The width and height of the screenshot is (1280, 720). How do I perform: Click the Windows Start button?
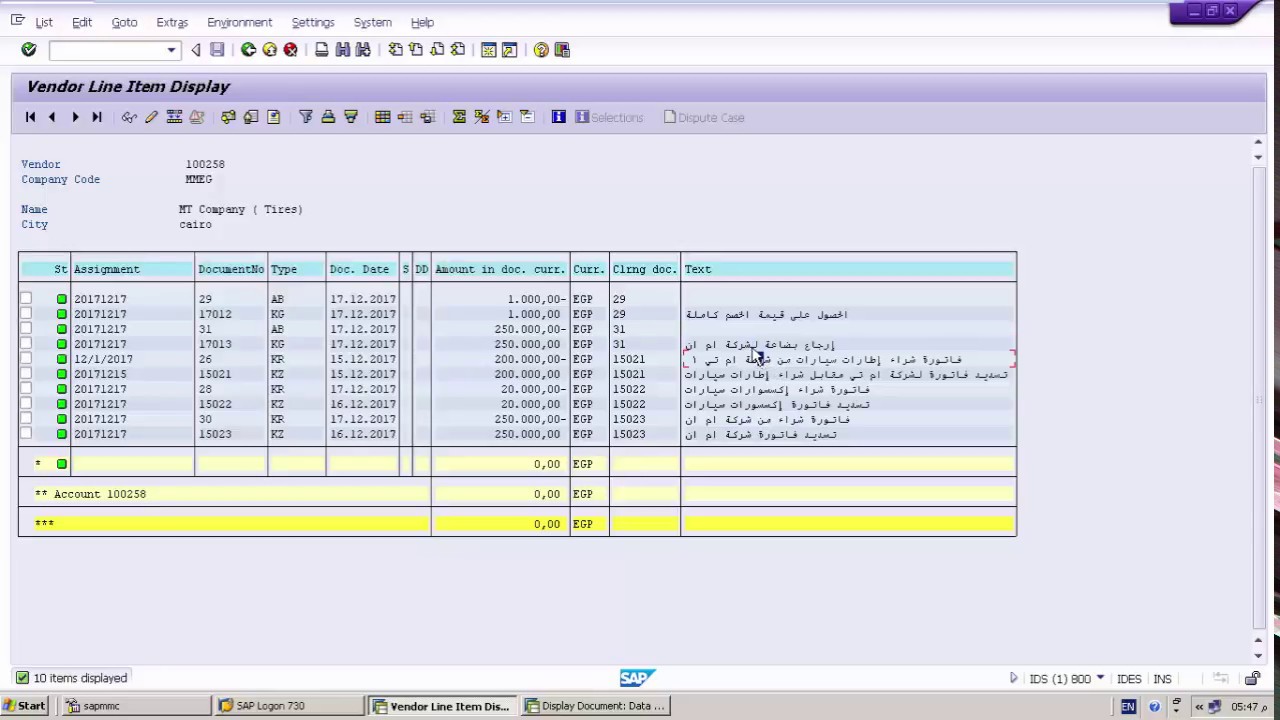[25, 706]
